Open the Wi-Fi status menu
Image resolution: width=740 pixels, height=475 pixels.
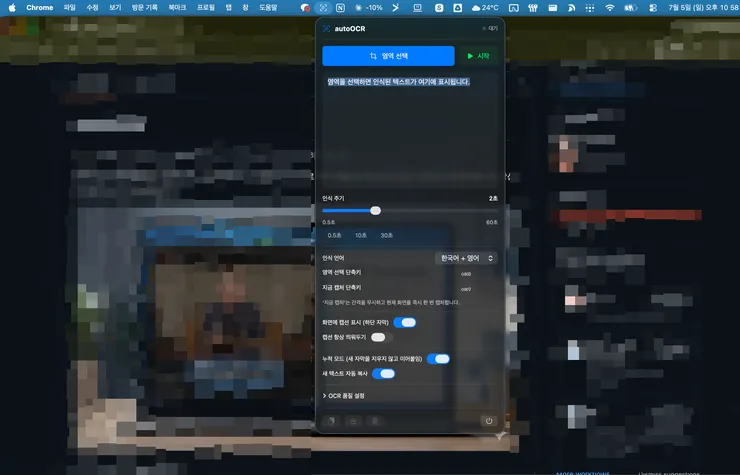[610, 8]
